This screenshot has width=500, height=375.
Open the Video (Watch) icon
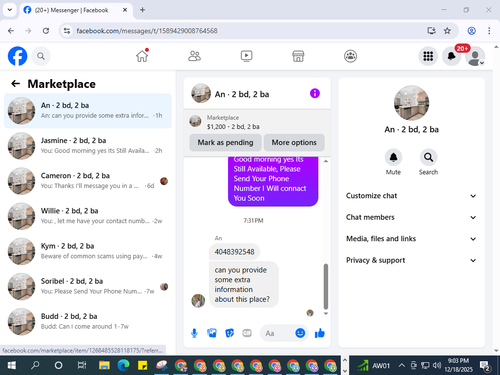click(246, 56)
